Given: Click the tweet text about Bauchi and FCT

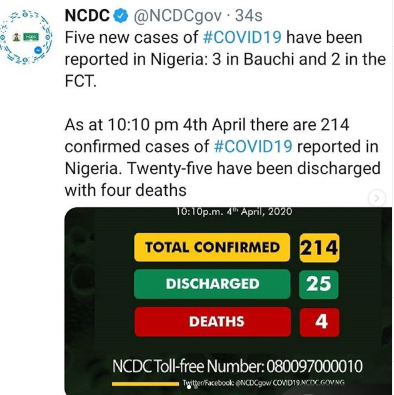Looking at the screenshot, I should coord(225,59).
